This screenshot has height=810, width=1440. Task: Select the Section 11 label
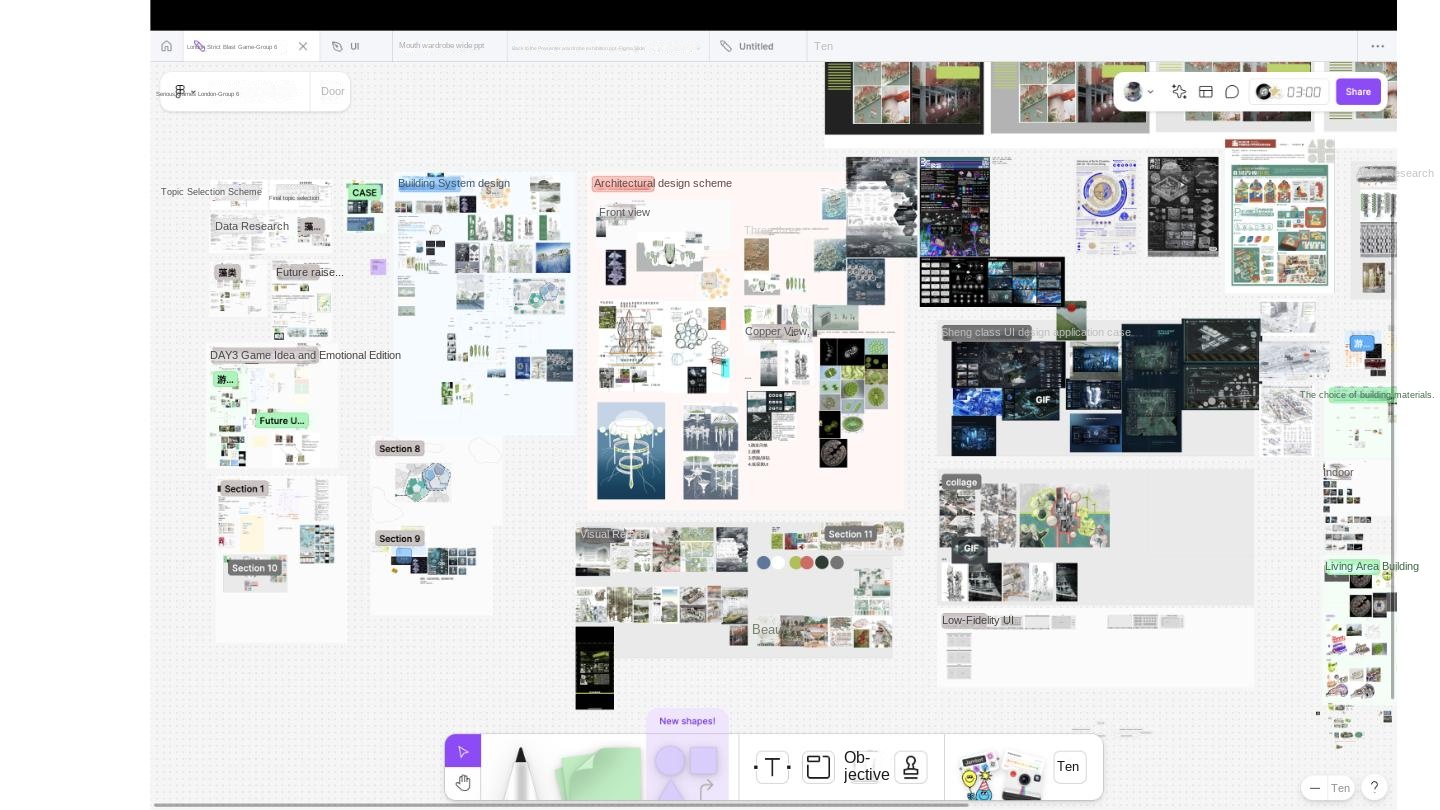point(850,534)
